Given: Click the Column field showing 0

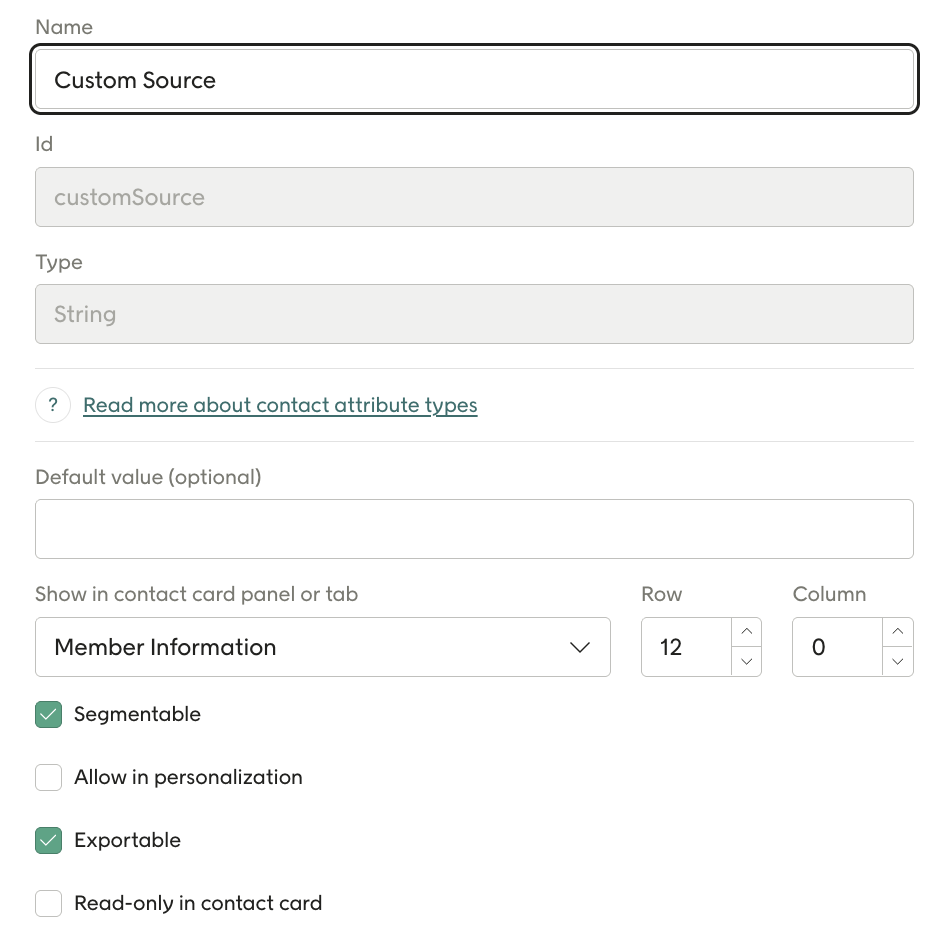Looking at the screenshot, I should pos(840,647).
